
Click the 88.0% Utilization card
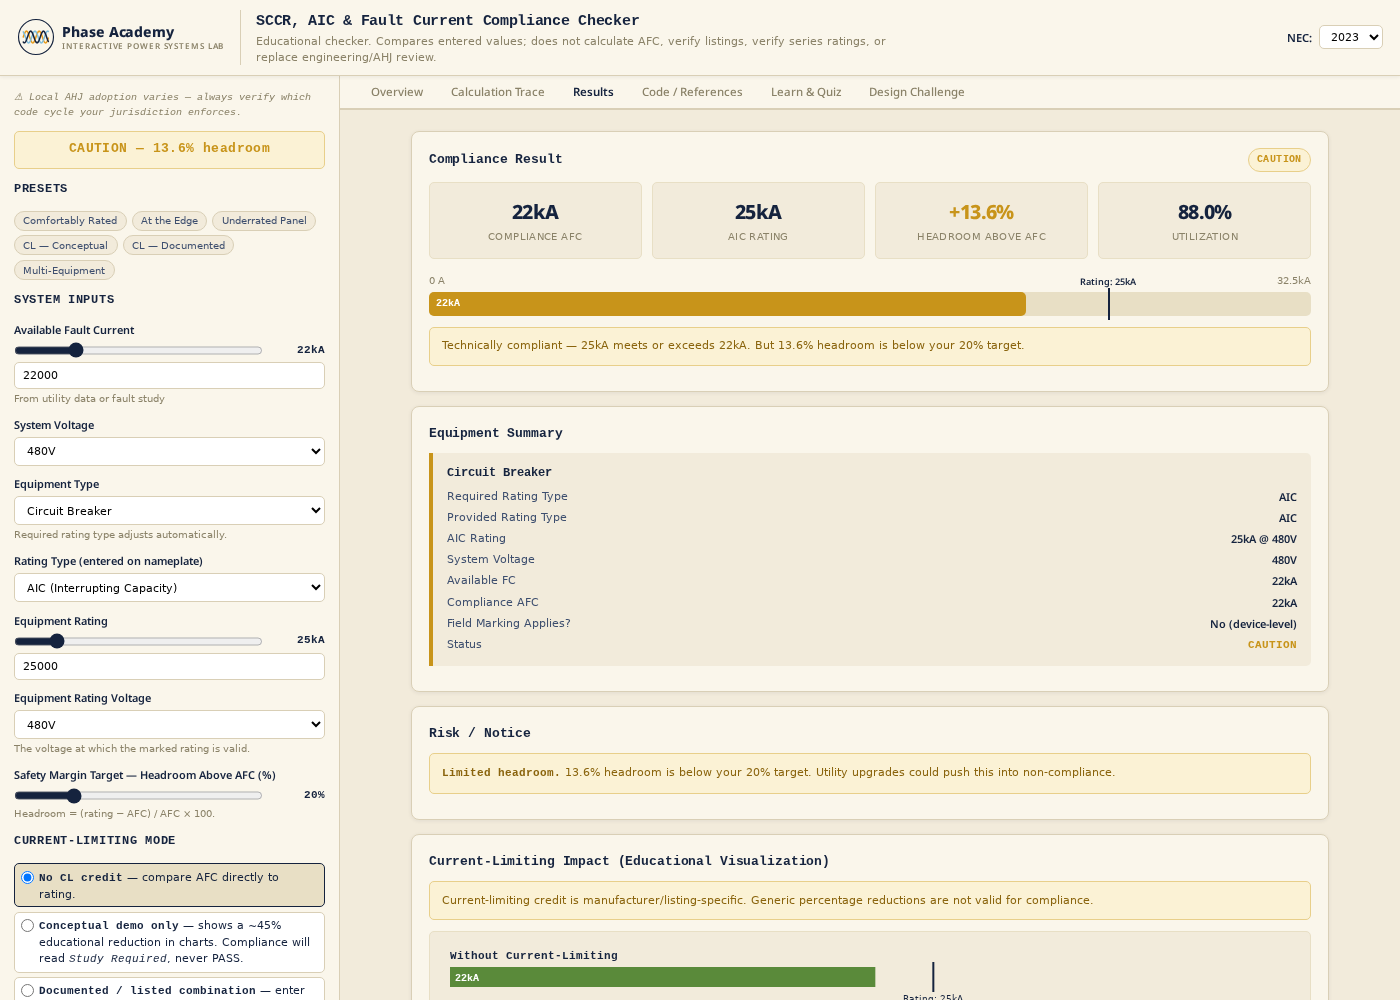pyautogui.click(x=1204, y=221)
